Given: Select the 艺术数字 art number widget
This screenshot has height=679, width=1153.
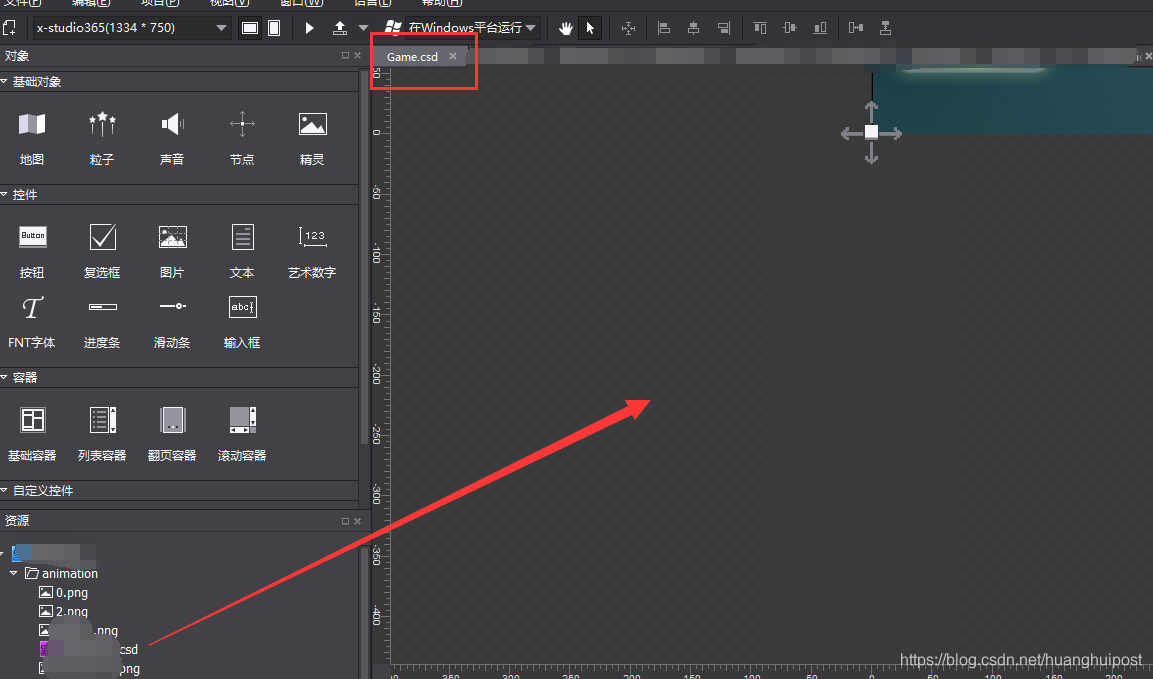Looking at the screenshot, I should [x=312, y=251].
